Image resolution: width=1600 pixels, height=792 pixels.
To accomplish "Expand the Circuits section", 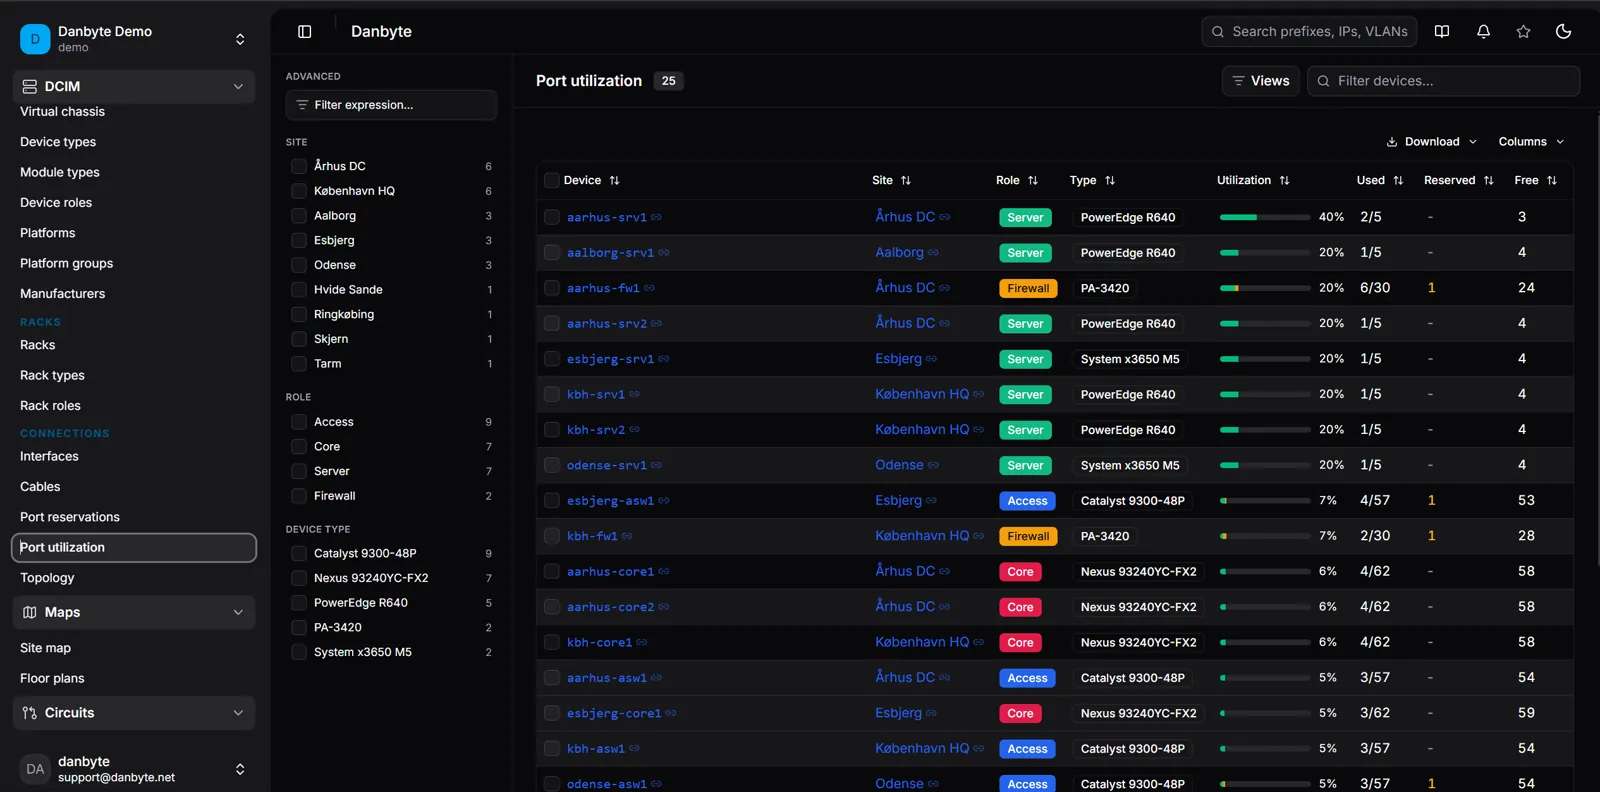I will pyautogui.click(x=238, y=713).
